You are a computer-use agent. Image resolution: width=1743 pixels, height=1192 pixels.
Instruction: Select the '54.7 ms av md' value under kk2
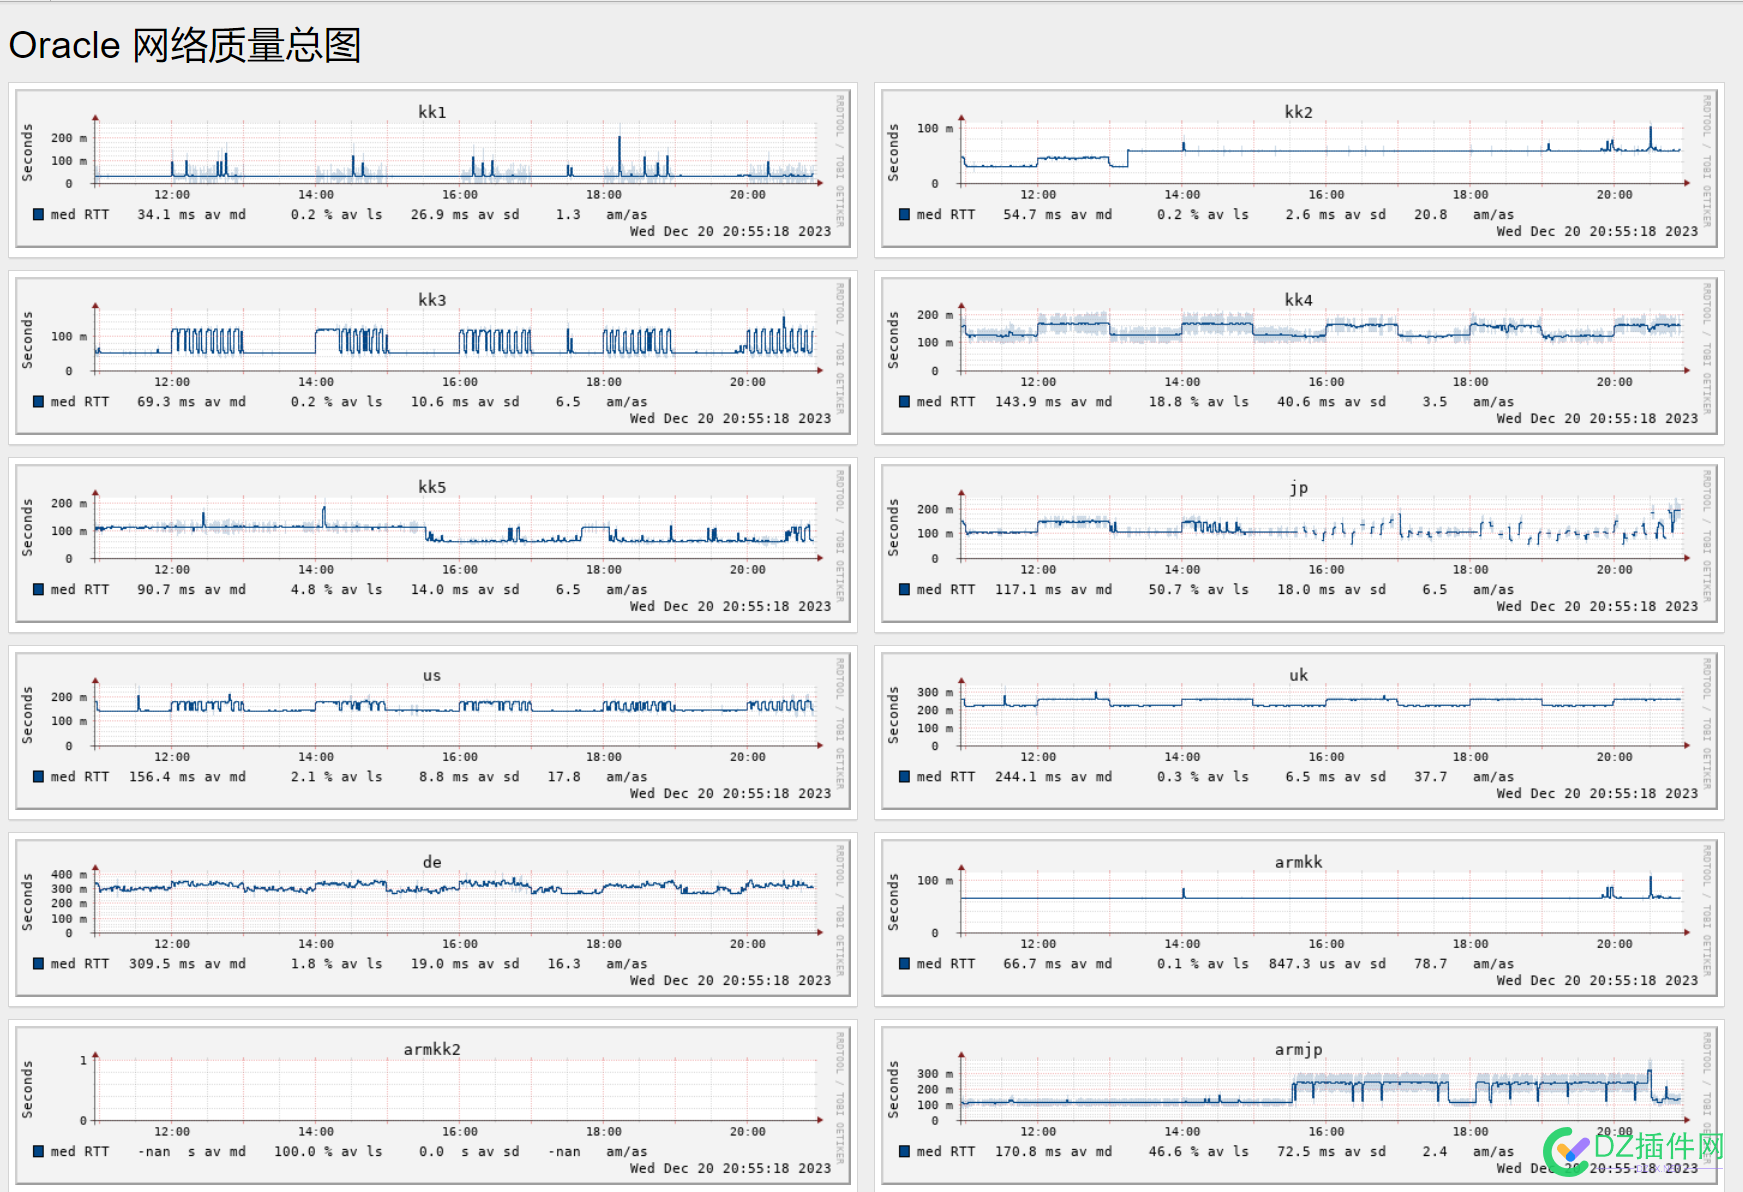pos(1057,214)
